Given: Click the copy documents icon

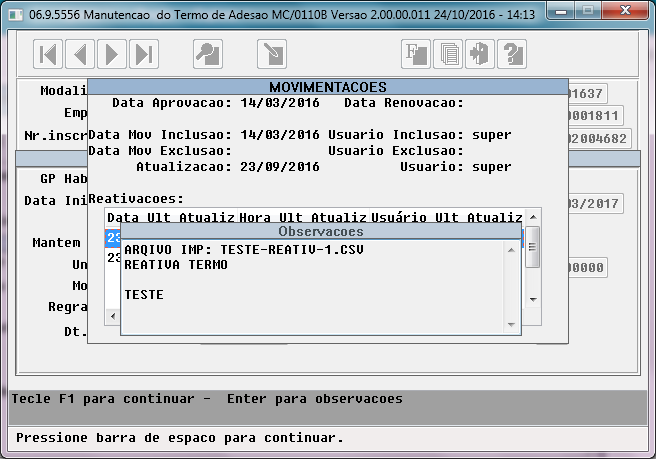Looking at the screenshot, I should 448,54.
